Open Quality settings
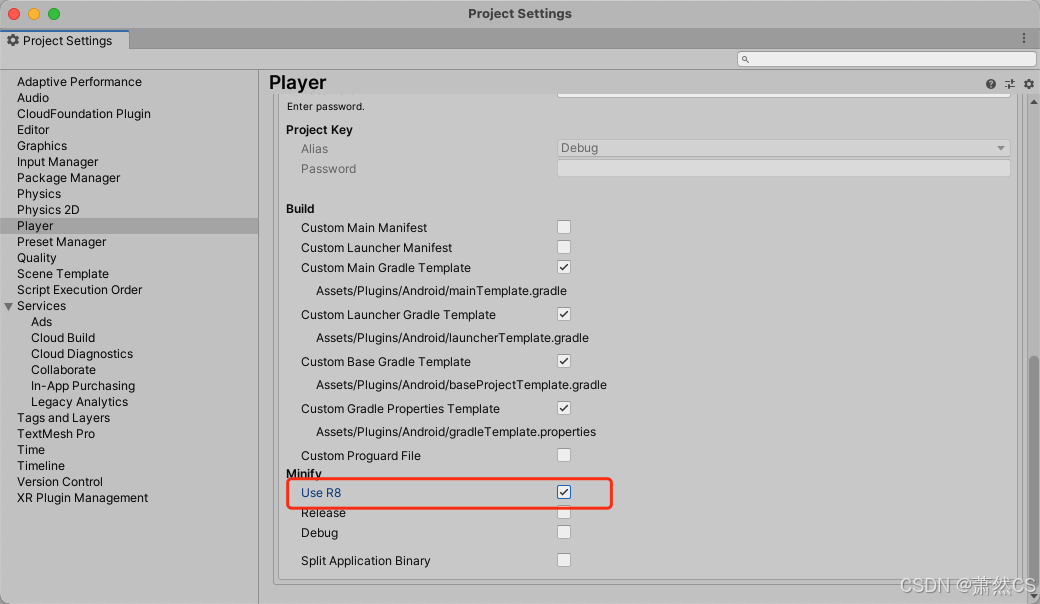Screen dimensions: 1040x604 (x=36, y=258)
